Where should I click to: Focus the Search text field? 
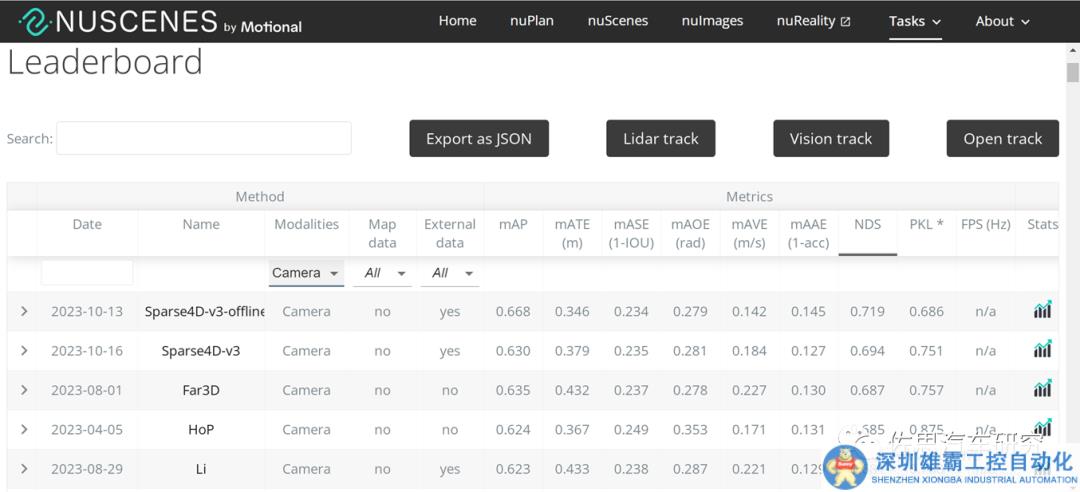click(x=204, y=139)
